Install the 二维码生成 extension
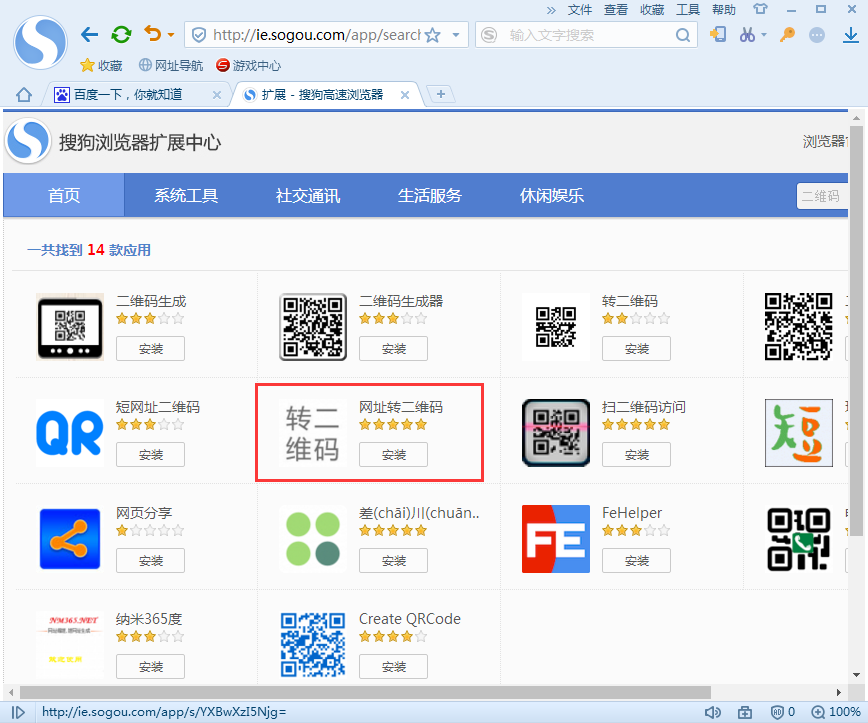This screenshot has width=868, height=723. (x=151, y=349)
